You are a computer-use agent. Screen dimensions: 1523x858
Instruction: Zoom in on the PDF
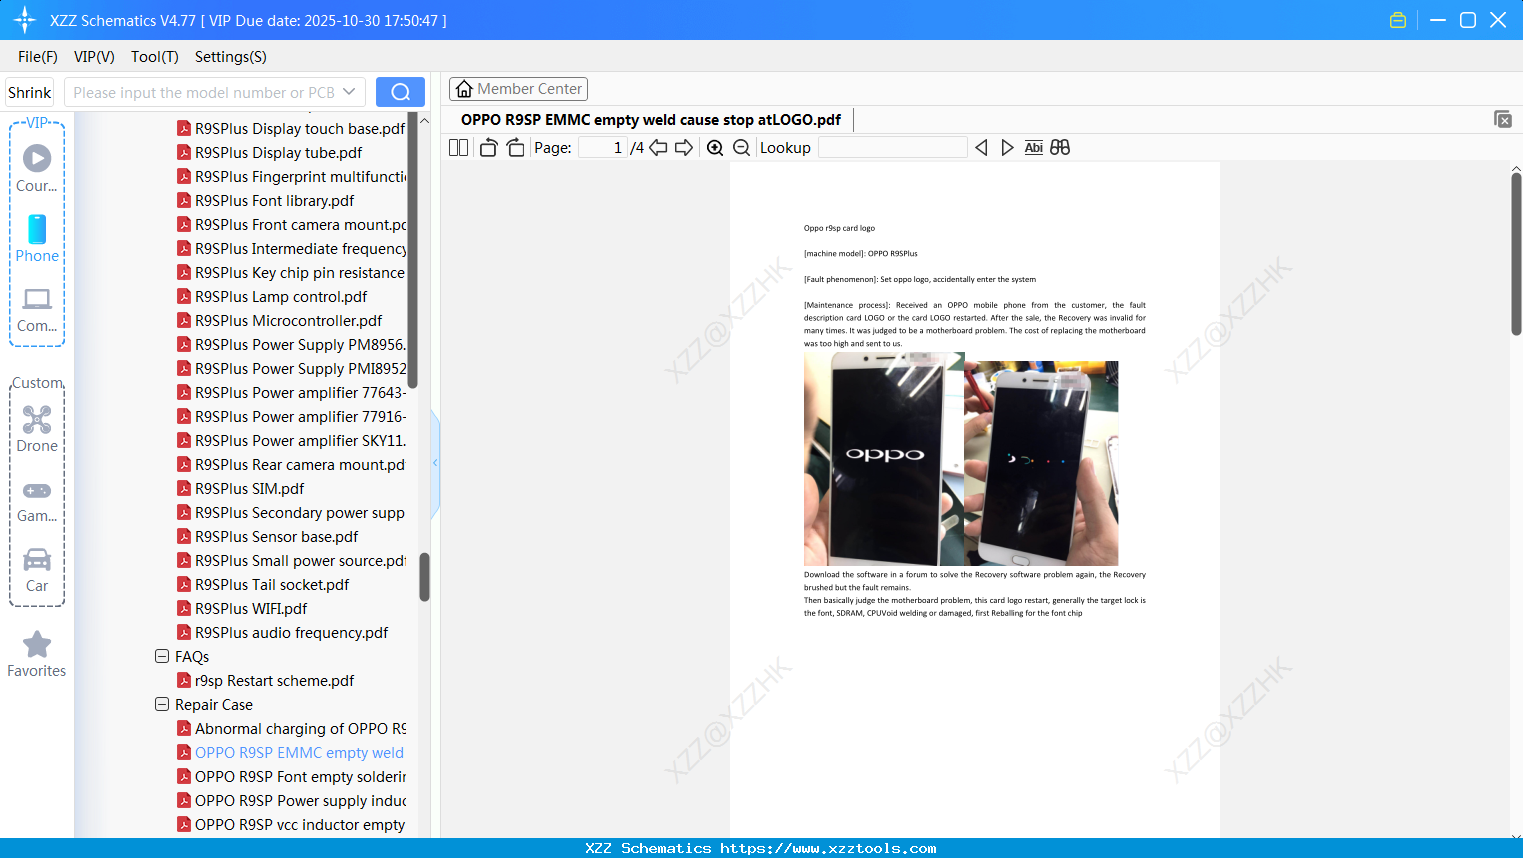click(x=715, y=148)
